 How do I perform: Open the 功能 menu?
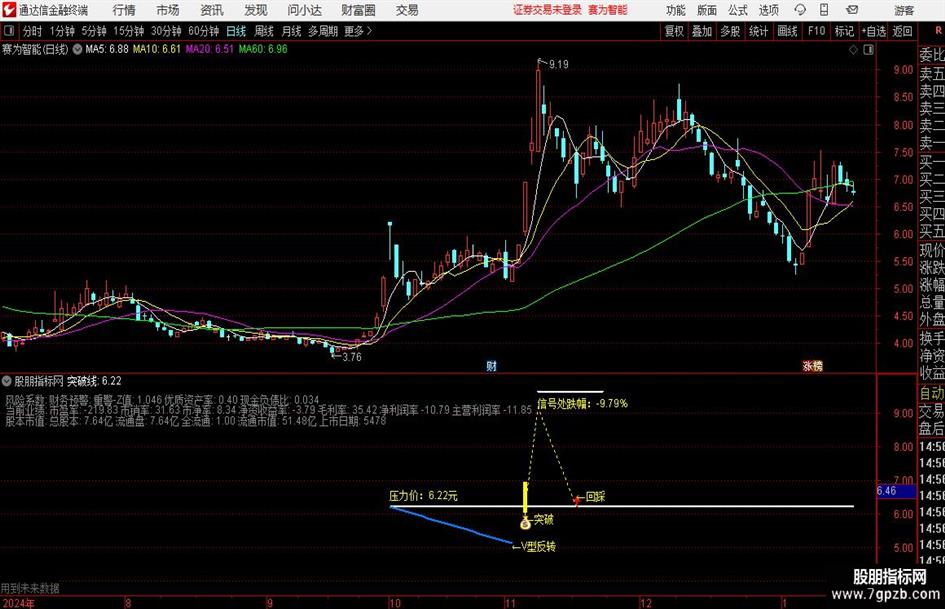[676, 10]
